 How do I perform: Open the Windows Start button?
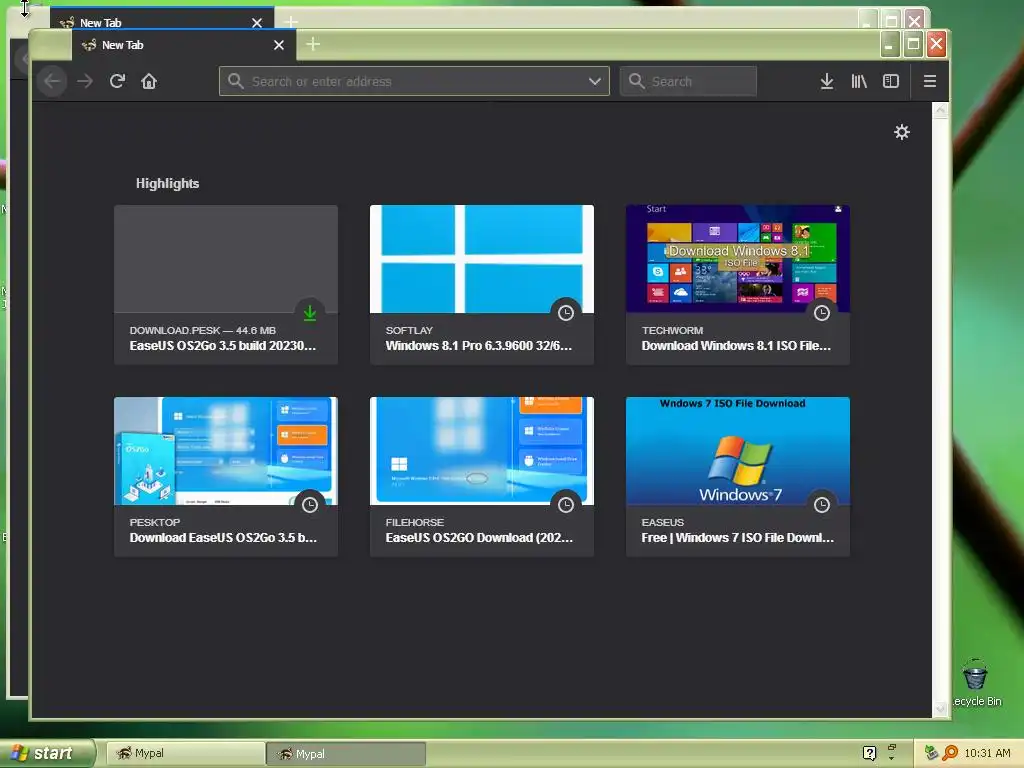coord(46,753)
